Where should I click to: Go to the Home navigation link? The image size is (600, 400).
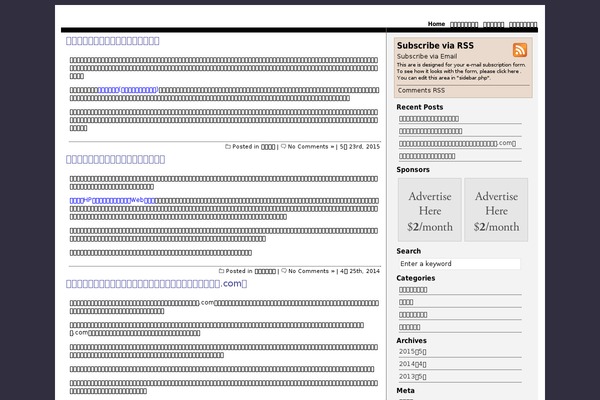tap(436, 24)
